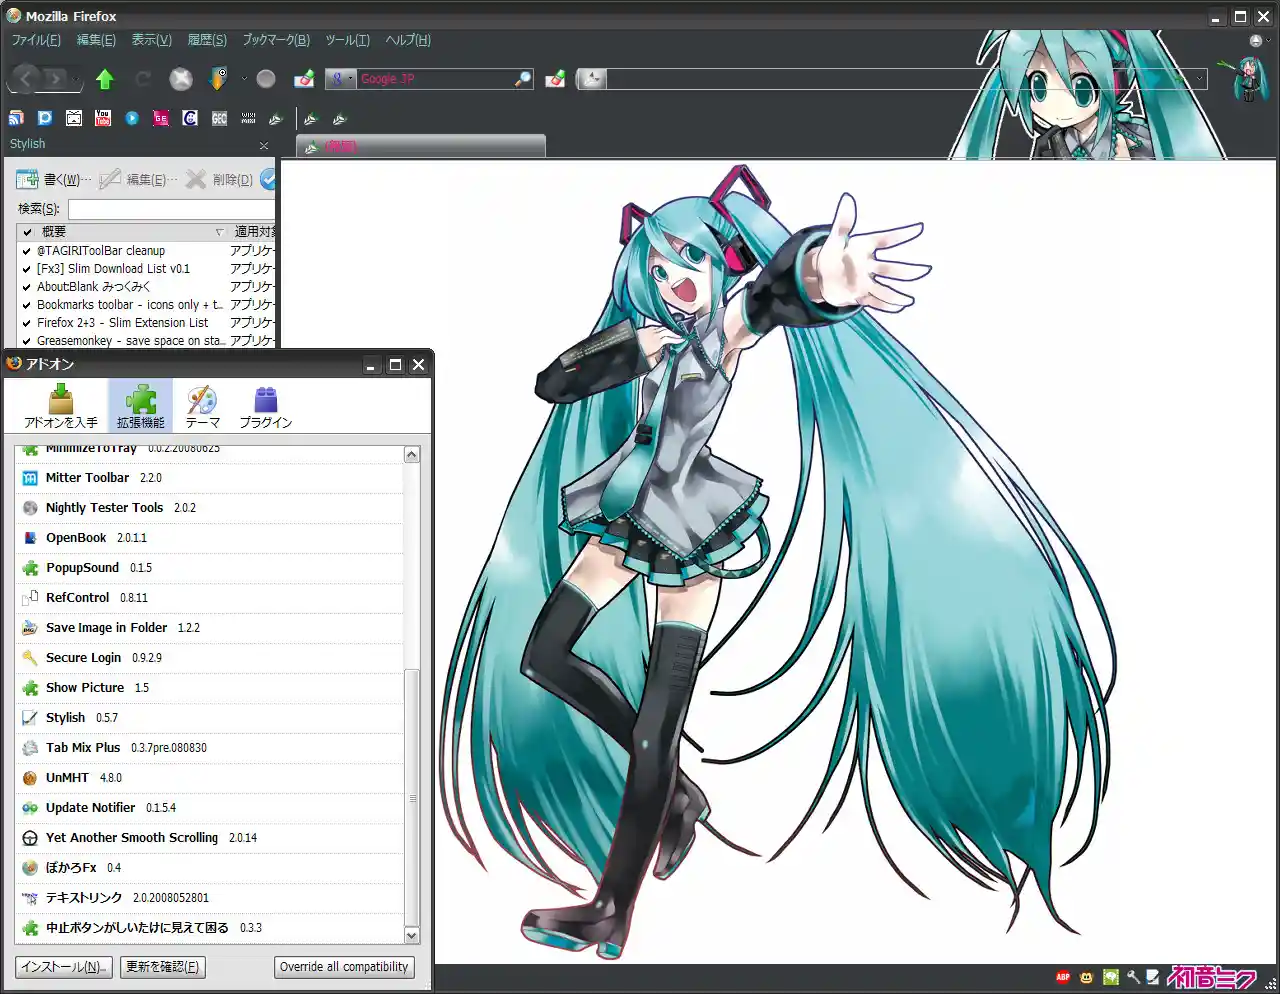Click the 更新を確認(F) button

click(x=162, y=967)
